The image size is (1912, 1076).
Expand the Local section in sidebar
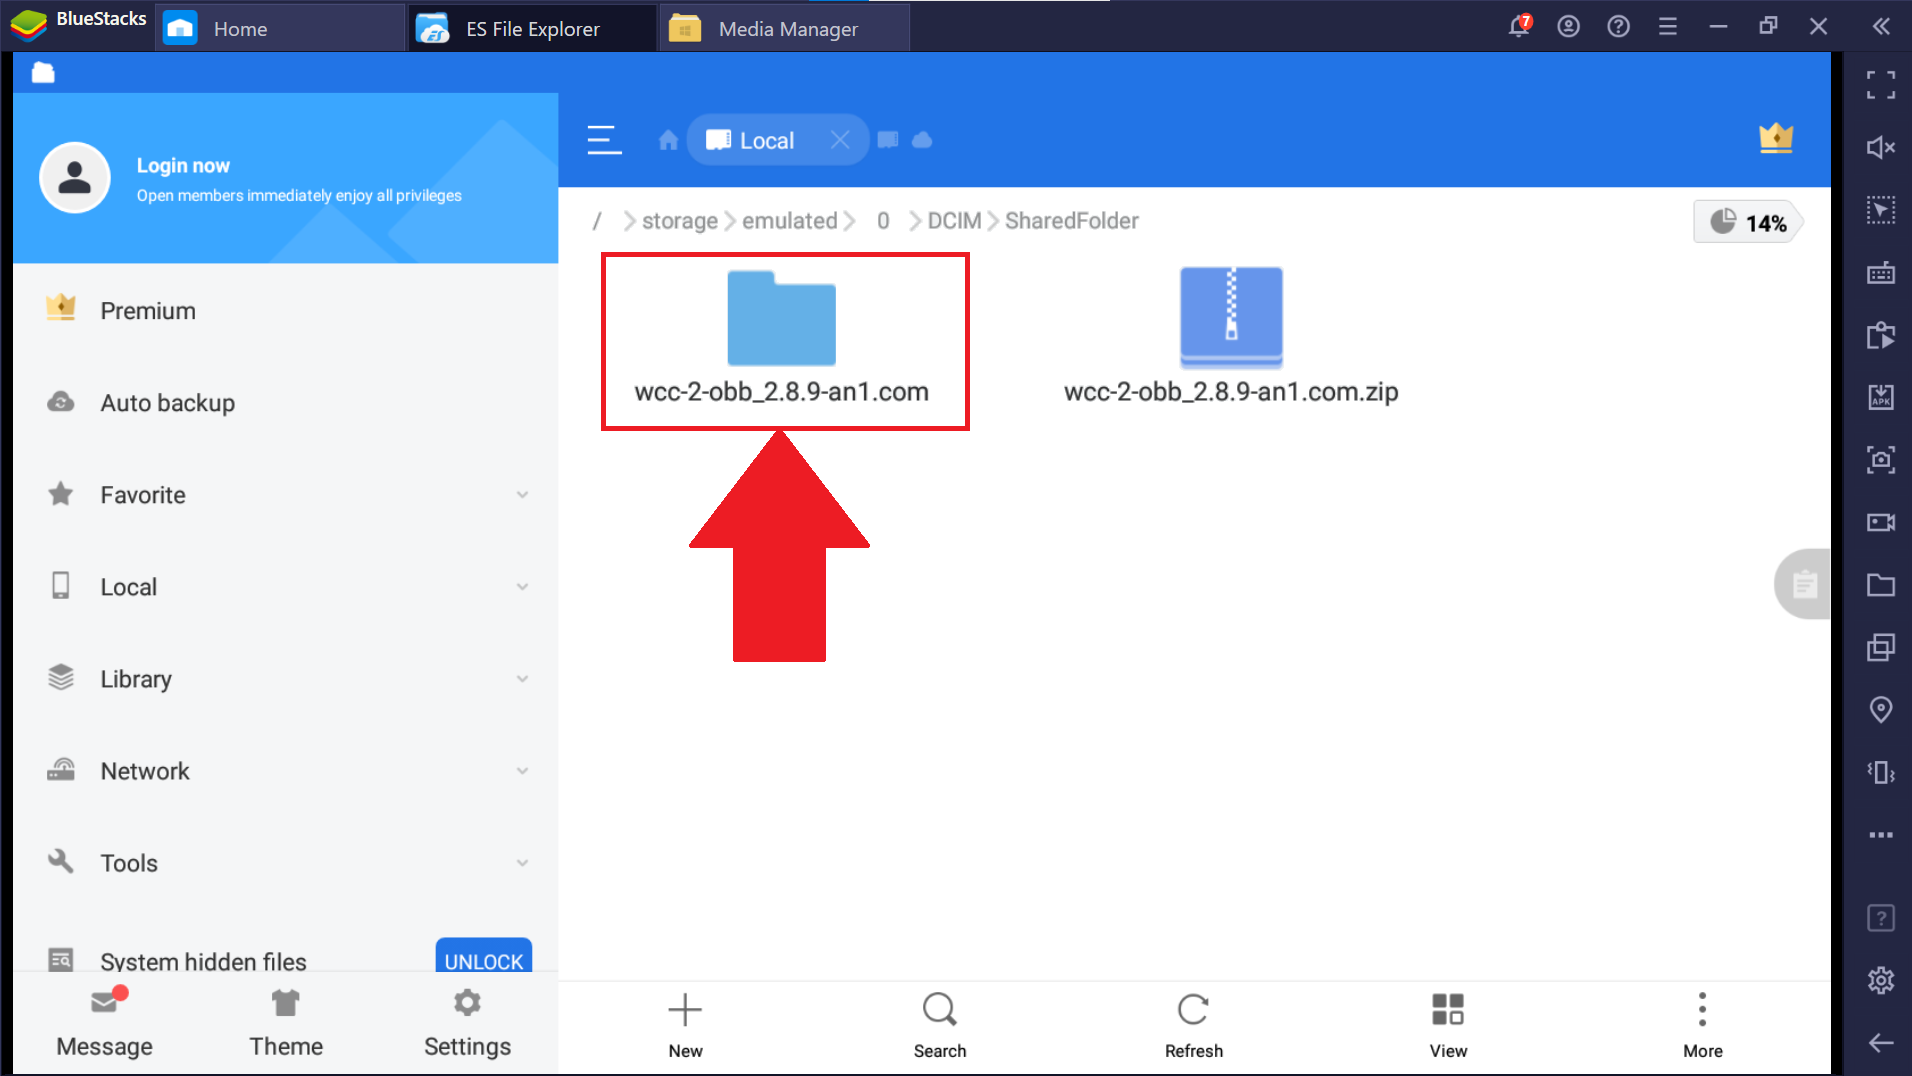522,587
